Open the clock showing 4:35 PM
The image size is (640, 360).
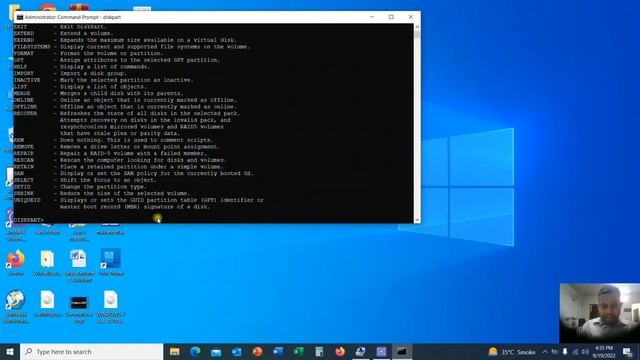click(x=604, y=351)
